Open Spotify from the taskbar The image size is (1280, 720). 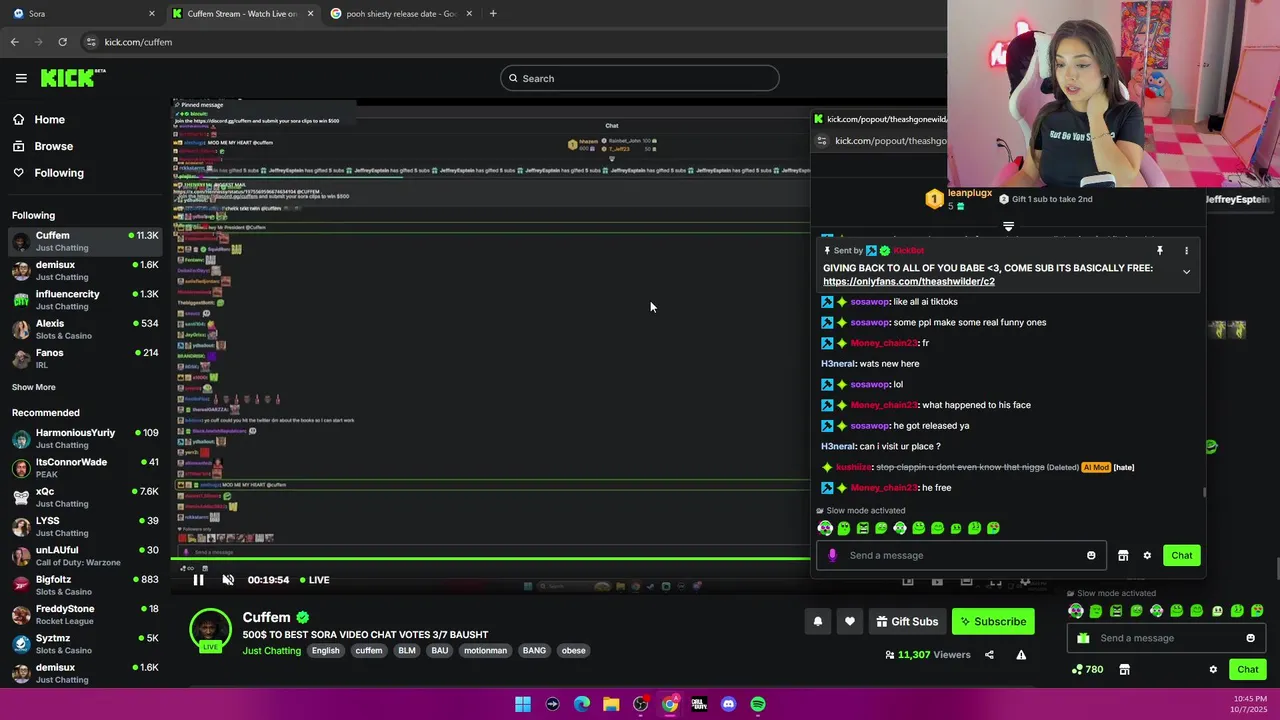758,704
